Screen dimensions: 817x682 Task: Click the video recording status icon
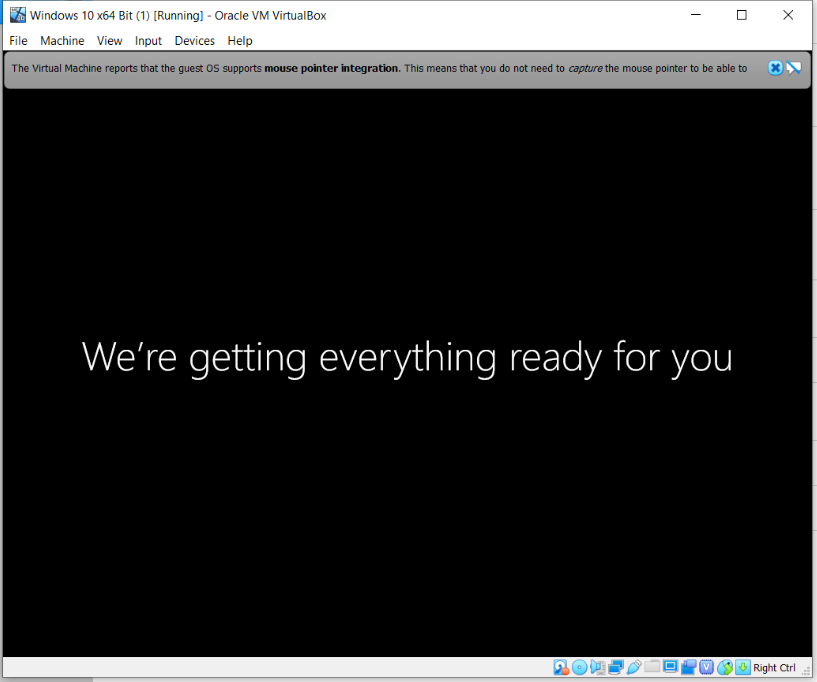click(688, 667)
